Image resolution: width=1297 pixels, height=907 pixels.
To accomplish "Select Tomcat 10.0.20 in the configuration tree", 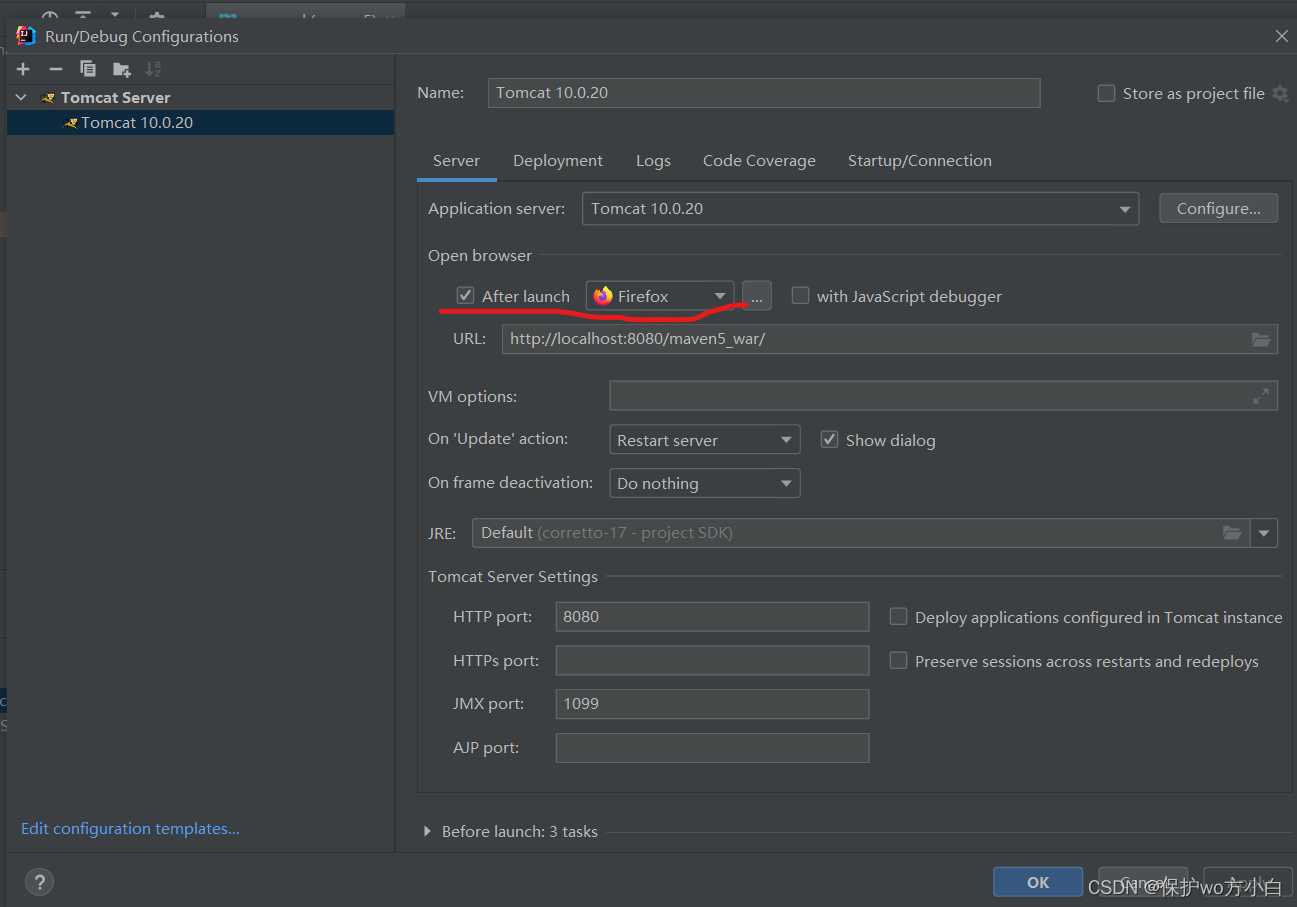I will click(x=200, y=122).
